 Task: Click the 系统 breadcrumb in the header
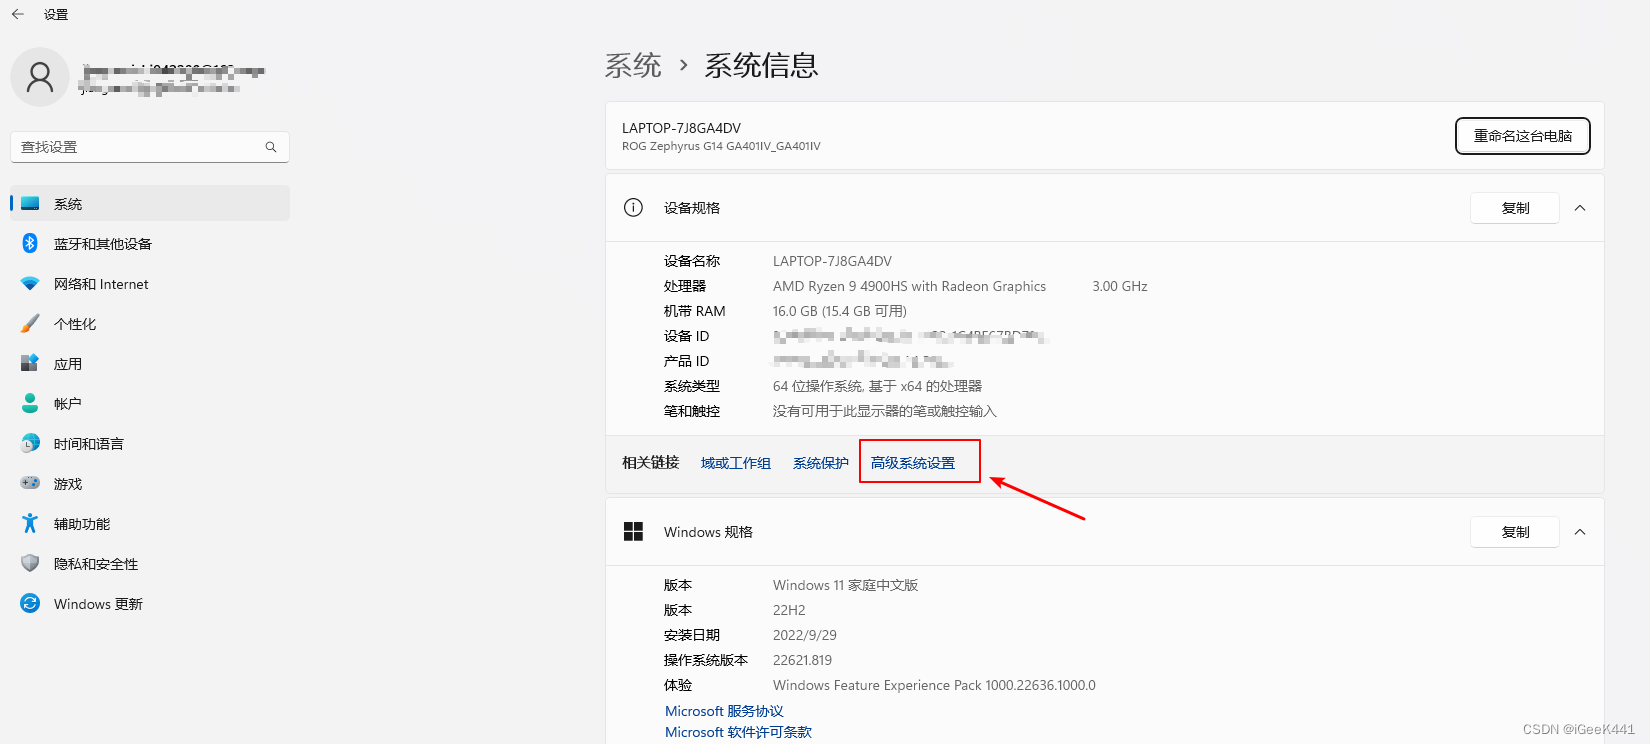633,66
